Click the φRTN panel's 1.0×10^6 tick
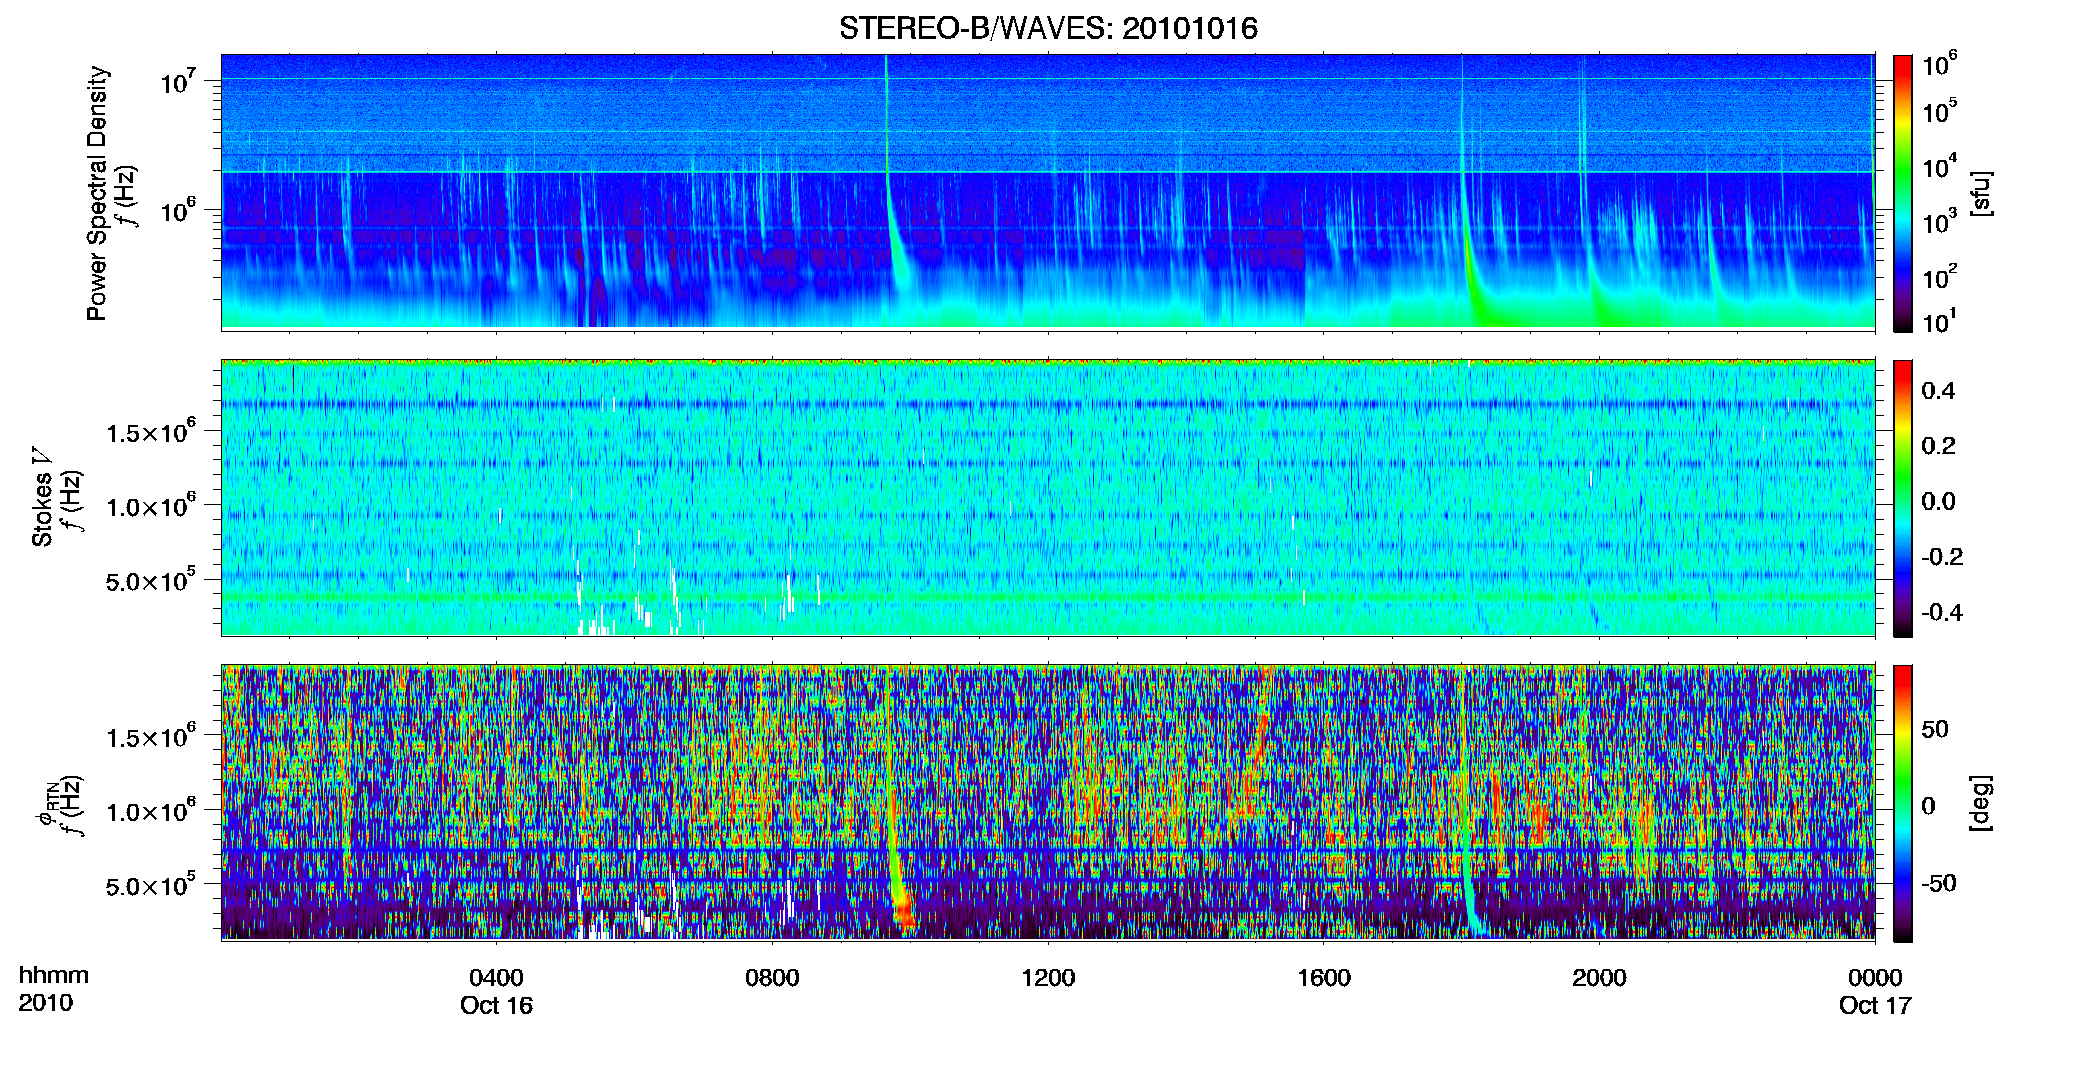This screenshot has height=1080, width=2096. (x=151, y=811)
